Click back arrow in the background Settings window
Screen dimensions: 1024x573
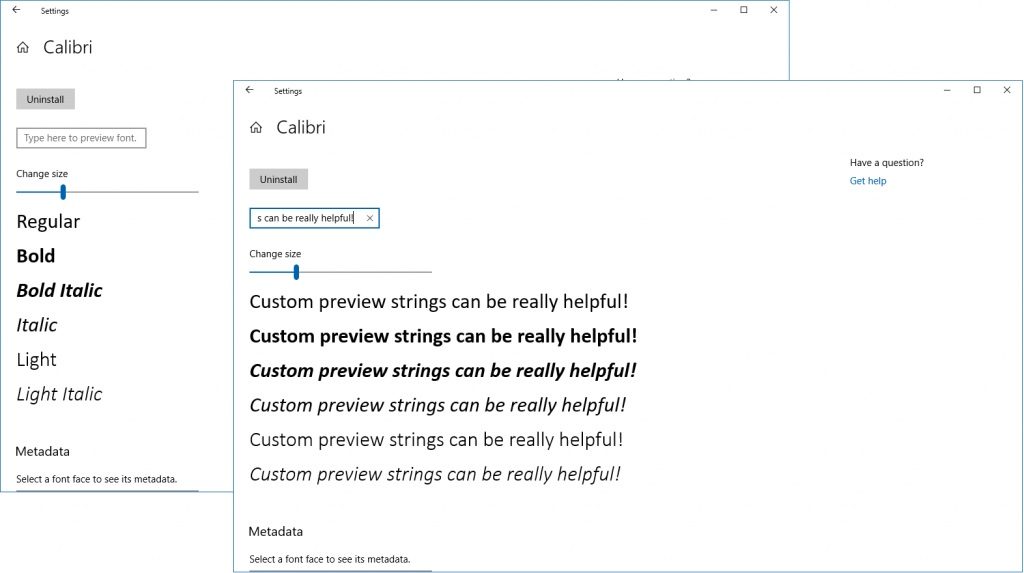click(x=16, y=10)
